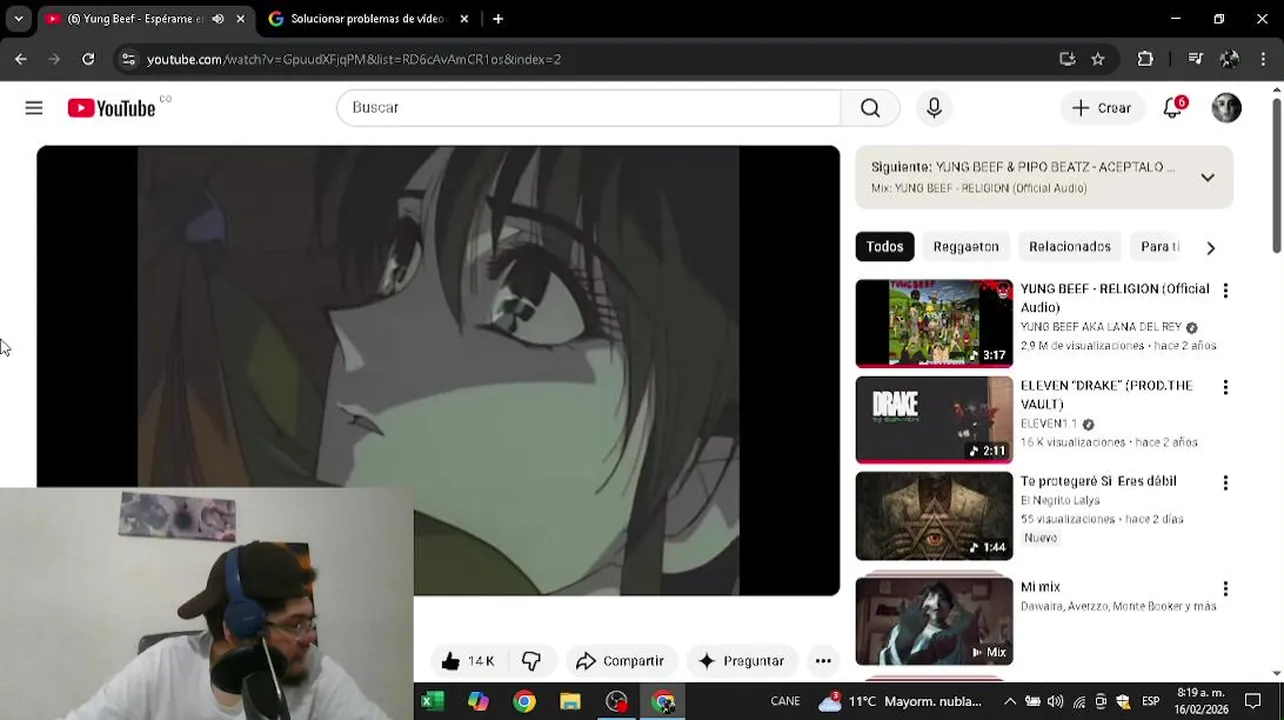Click Te protegeré Si Eres débil title
The height and width of the screenshot is (720, 1284).
[x=1098, y=481]
